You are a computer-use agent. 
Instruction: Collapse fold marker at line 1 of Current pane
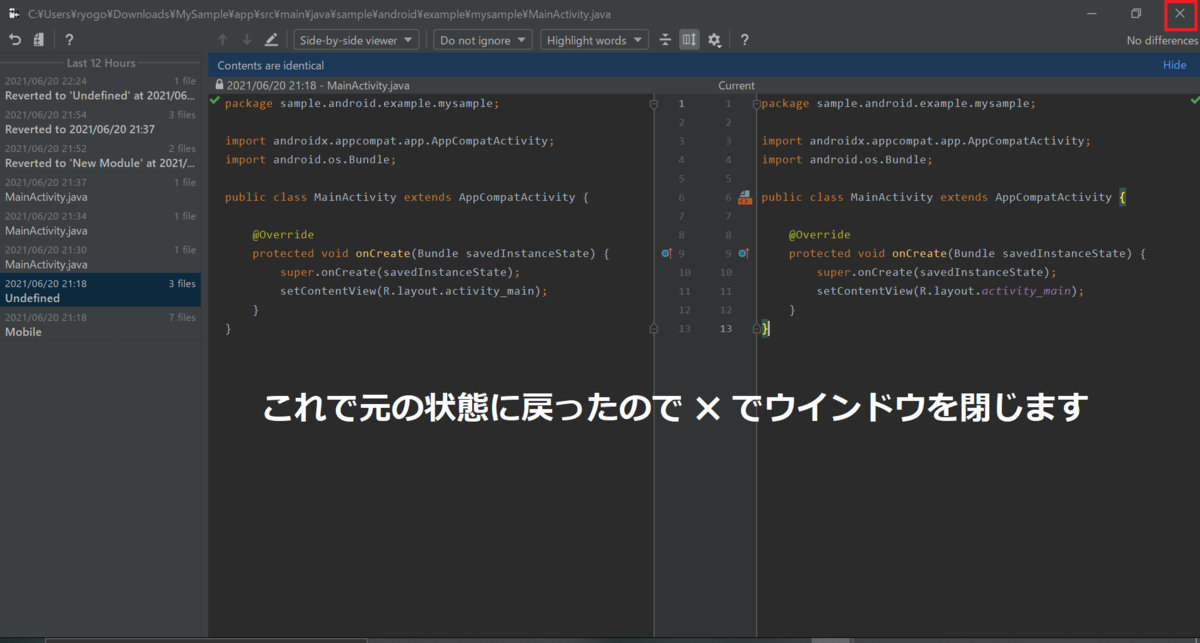point(756,104)
